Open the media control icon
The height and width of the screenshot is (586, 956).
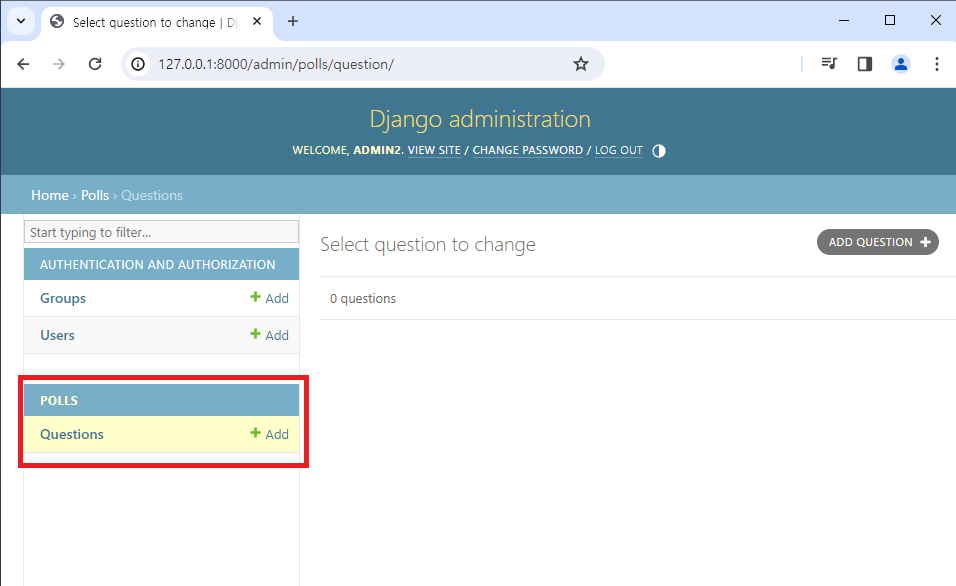click(x=829, y=63)
